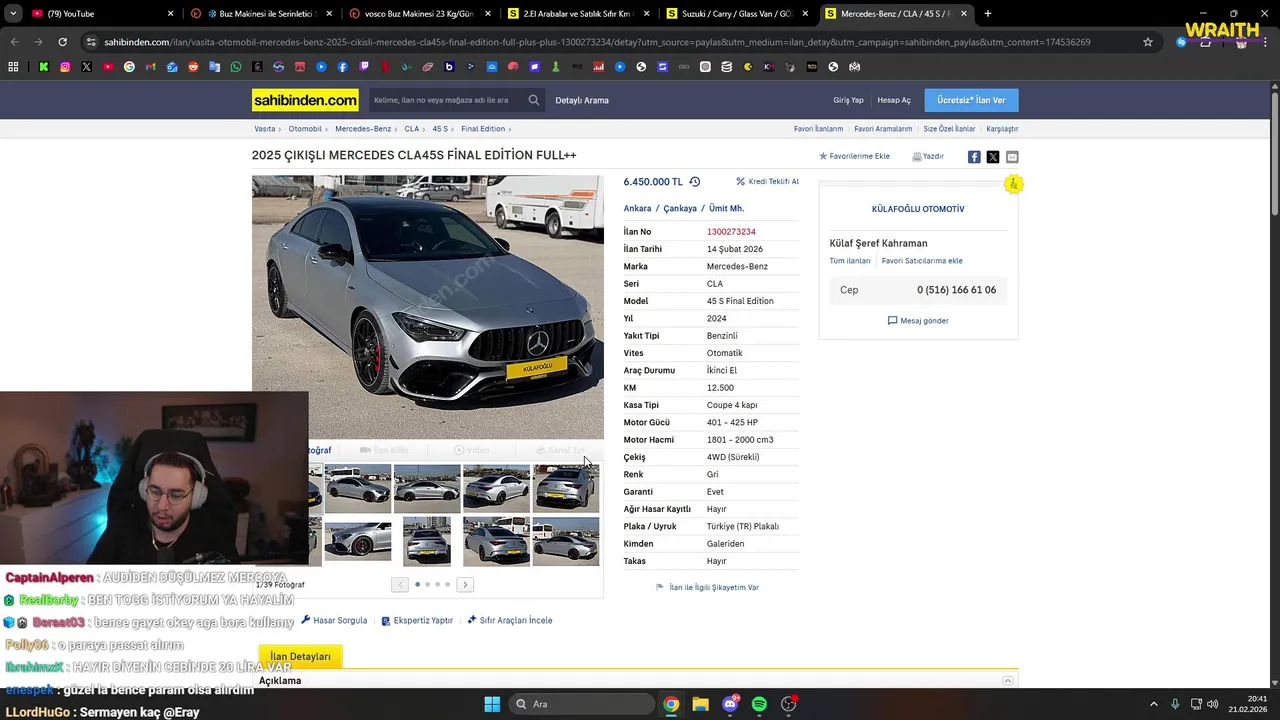This screenshot has width=1280, height=720.
Task: Open the KÜLAFOĞLU OTOMOTİV store link
Action: point(918,209)
